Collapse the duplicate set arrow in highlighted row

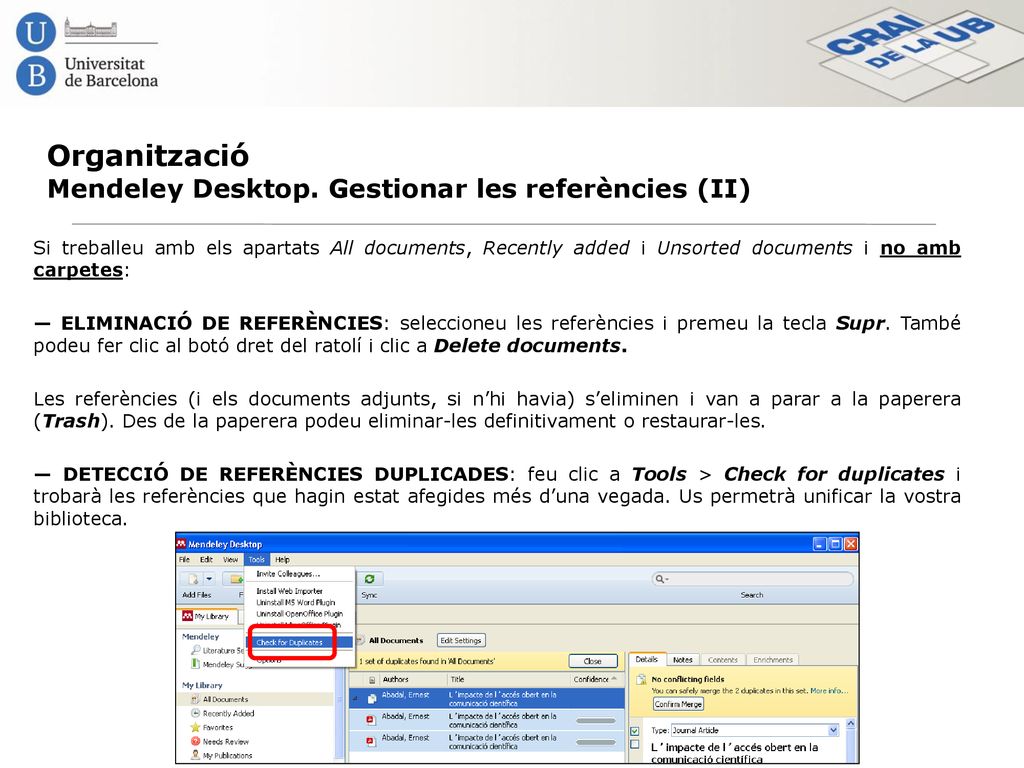click(356, 698)
